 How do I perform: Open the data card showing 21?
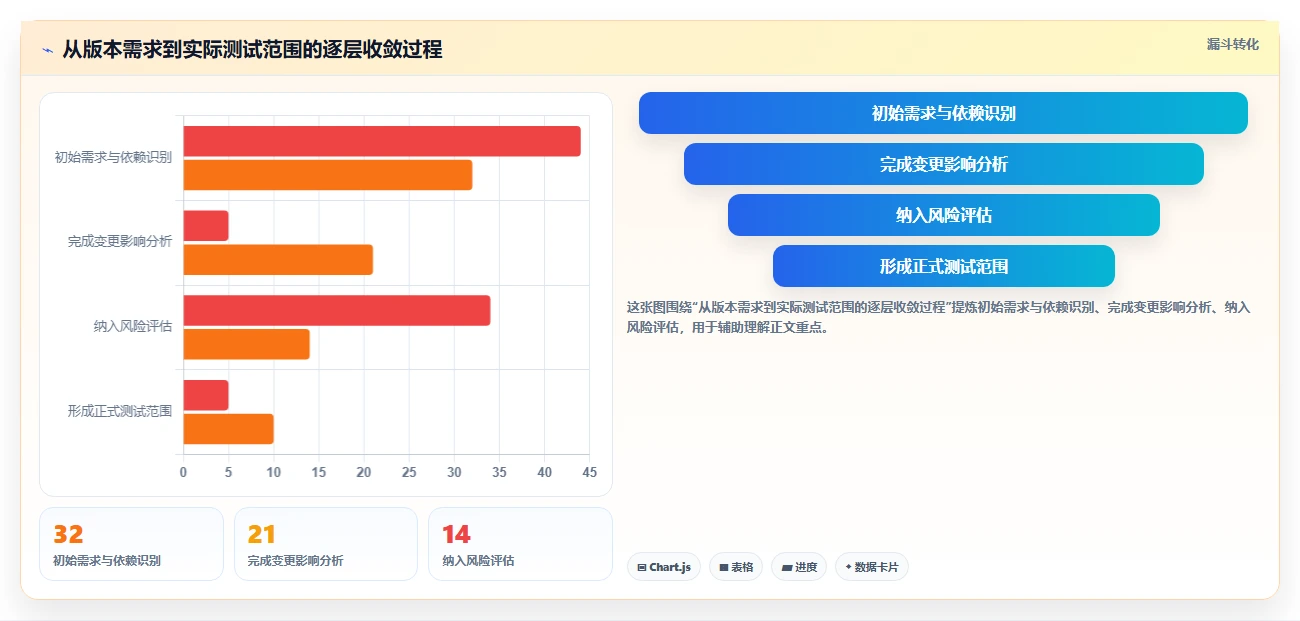(x=325, y=544)
